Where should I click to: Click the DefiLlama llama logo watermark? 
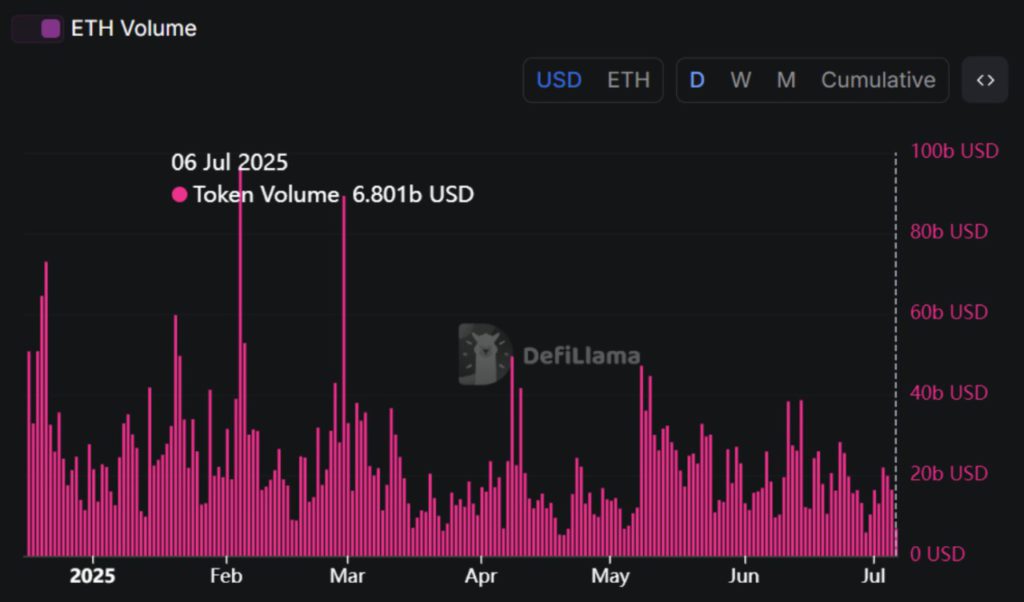484,354
